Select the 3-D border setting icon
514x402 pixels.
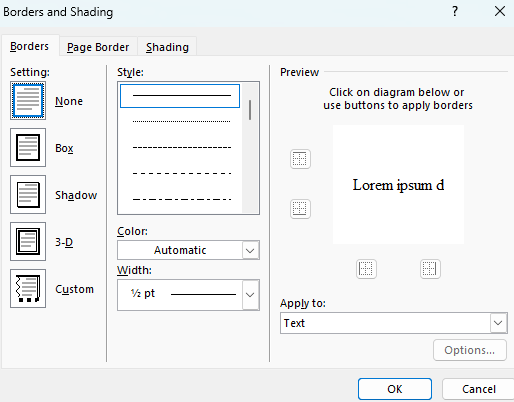coord(28,241)
